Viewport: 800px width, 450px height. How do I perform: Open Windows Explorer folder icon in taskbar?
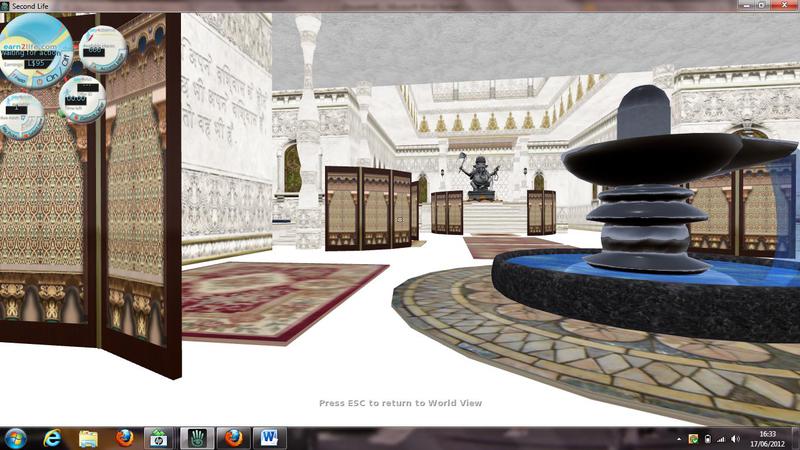88,439
